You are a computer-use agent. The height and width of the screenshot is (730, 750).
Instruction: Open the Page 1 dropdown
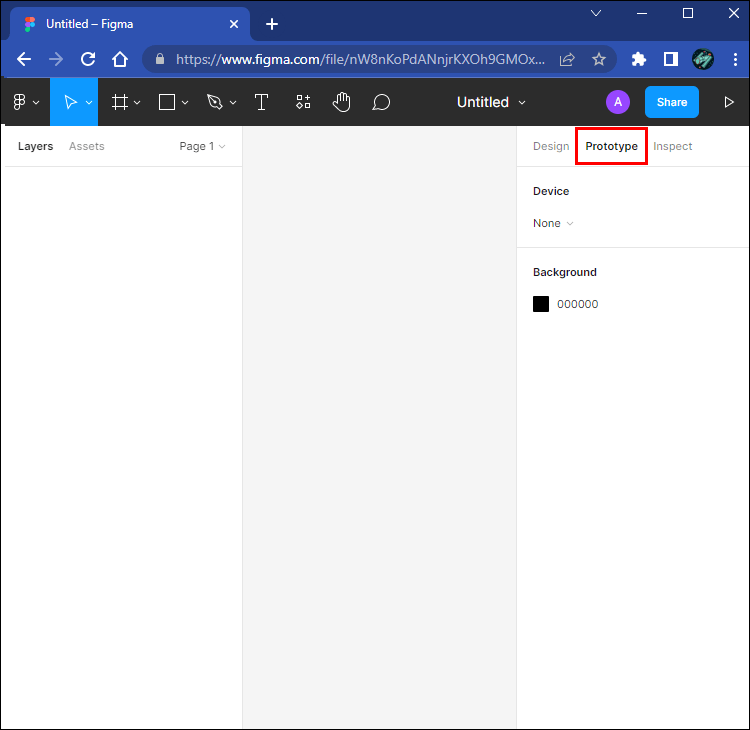202,146
